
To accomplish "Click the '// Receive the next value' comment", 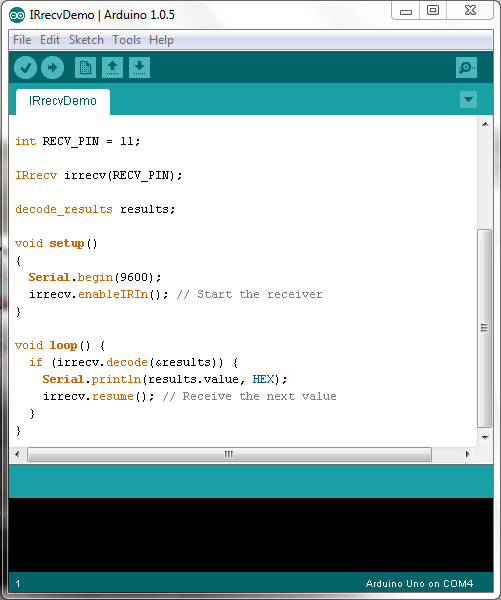I will coord(250,396).
